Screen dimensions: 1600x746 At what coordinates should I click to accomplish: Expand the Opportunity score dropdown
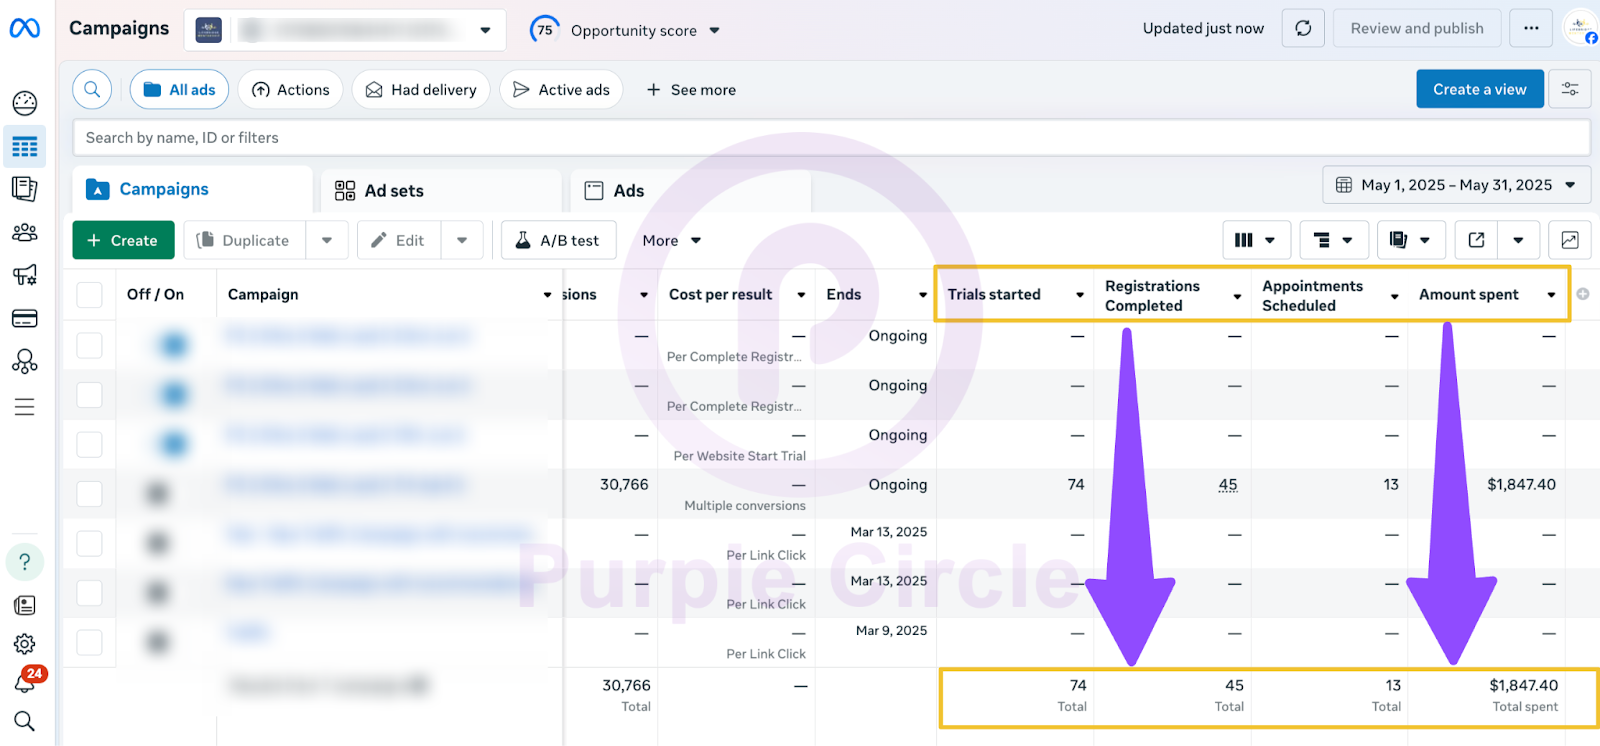(x=714, y=30)
